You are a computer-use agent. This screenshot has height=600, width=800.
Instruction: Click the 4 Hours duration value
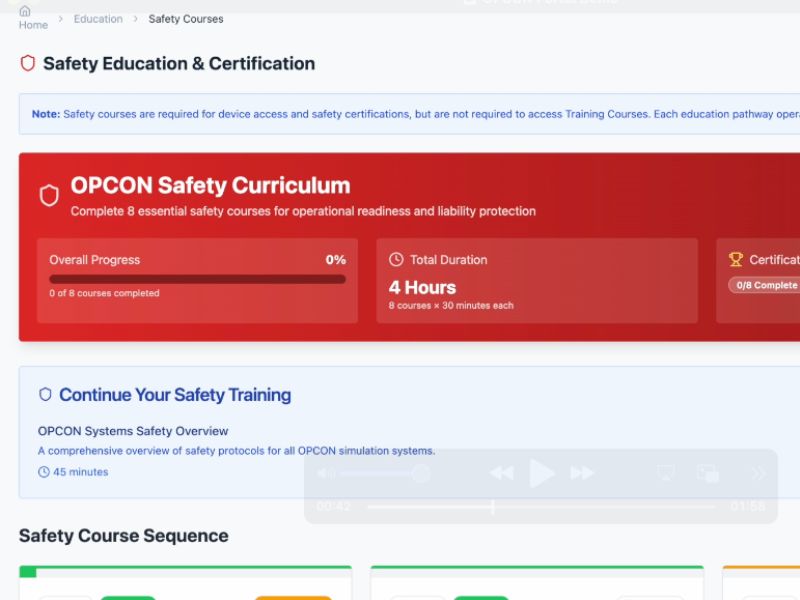[422, 288]
